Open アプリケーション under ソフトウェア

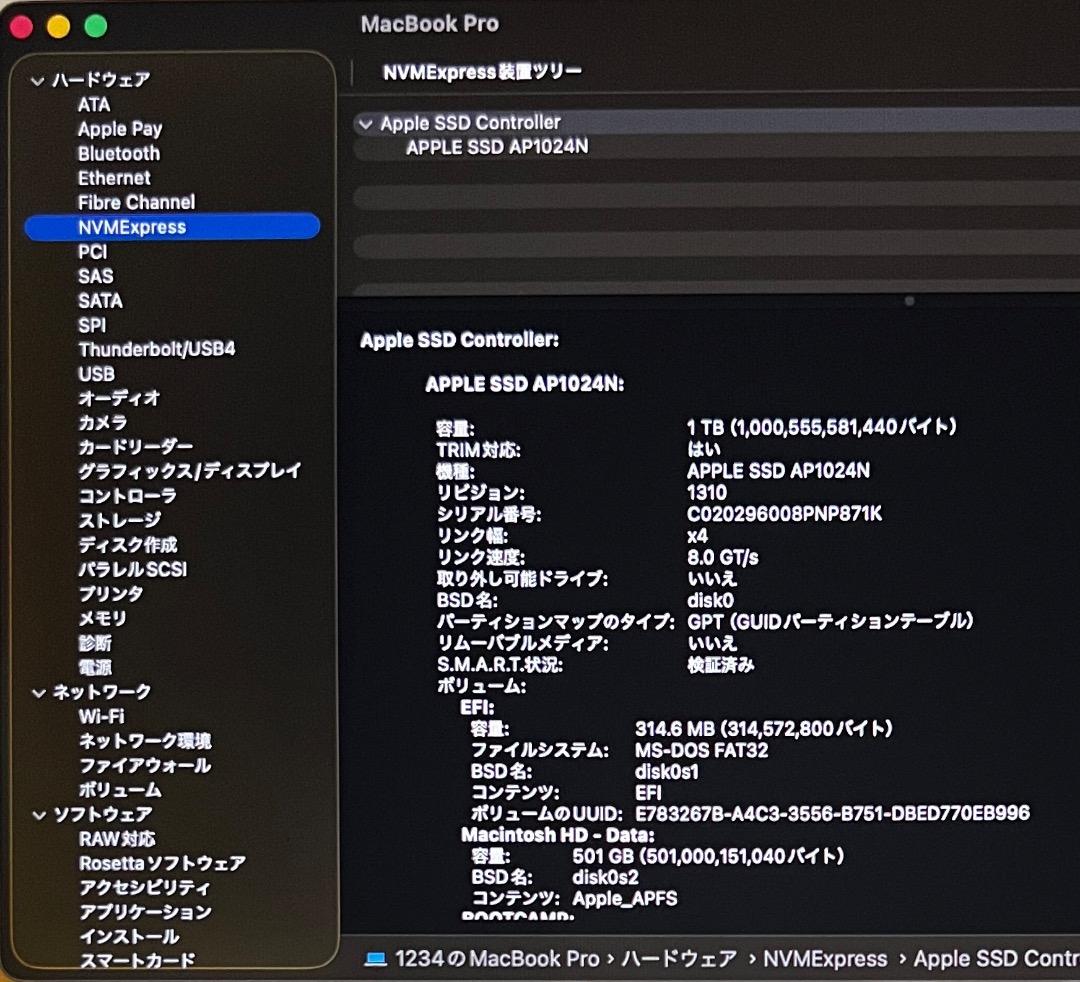pos(144,912)
